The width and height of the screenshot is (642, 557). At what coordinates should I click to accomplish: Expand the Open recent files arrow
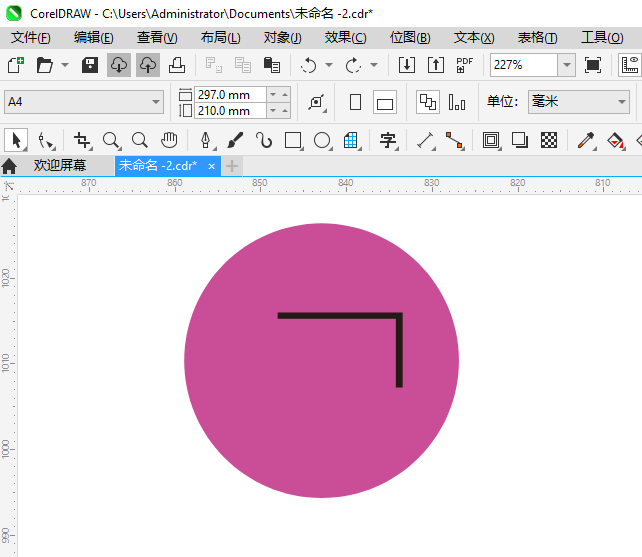65,65
